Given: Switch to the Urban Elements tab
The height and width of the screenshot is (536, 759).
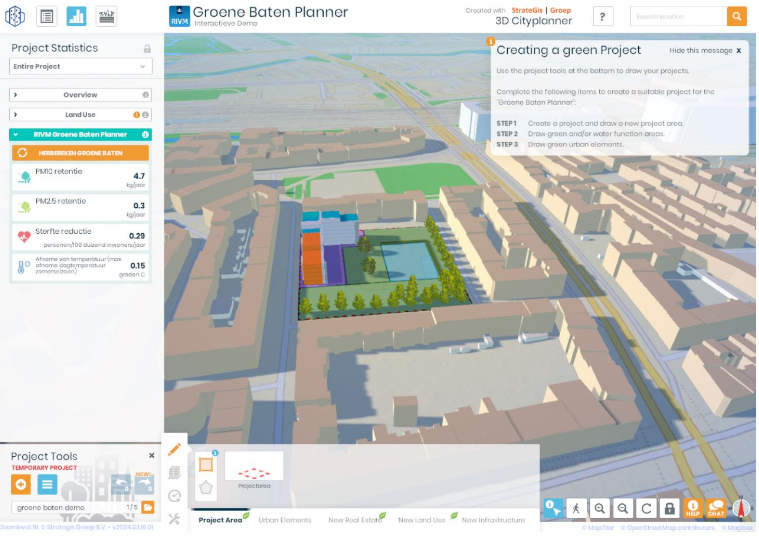Looking at the screenshot, I should pos(285,520).
